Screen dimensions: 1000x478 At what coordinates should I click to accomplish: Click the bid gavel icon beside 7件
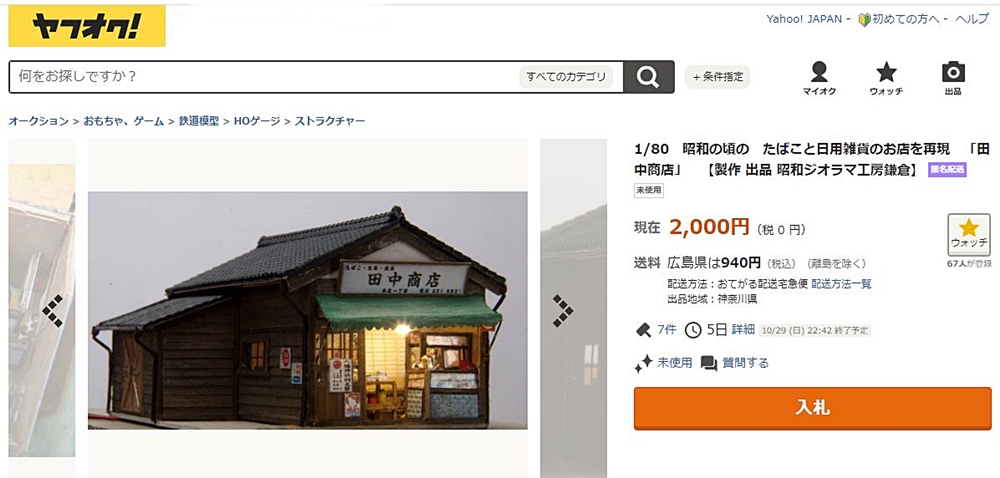pyautogui.click(x=643, y=330)
